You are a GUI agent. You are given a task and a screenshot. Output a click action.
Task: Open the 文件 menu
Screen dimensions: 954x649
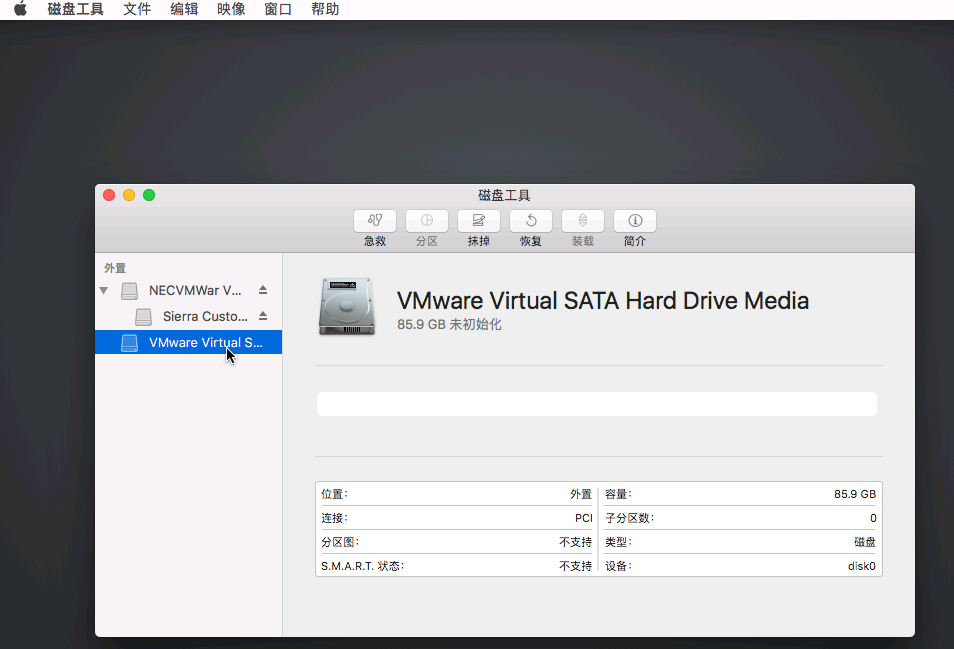pyautogui.click(x=137, y=9)
